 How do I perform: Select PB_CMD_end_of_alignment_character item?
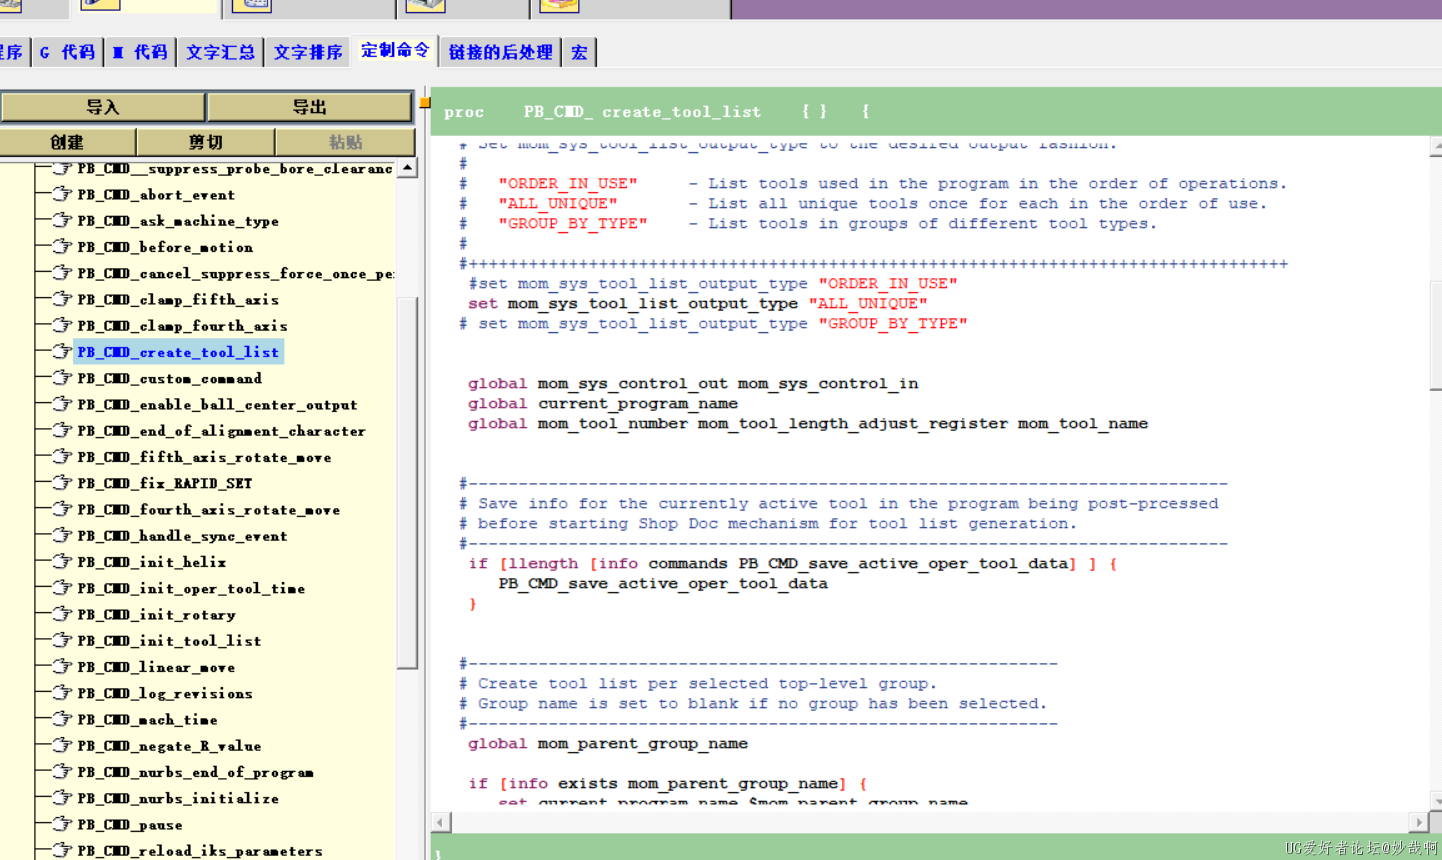221,431
